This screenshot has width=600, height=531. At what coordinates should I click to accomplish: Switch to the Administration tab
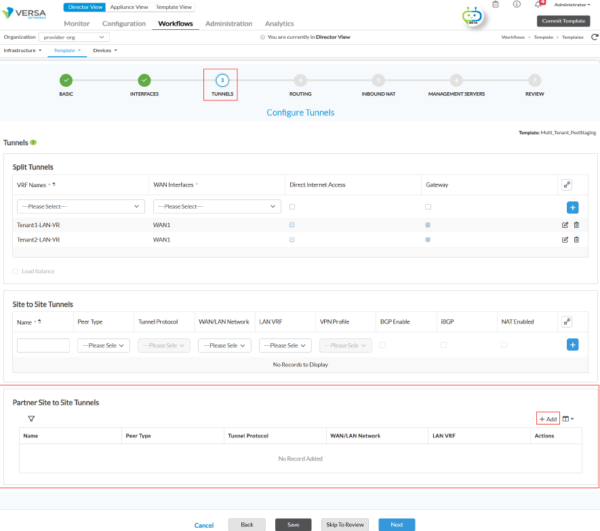229,24
